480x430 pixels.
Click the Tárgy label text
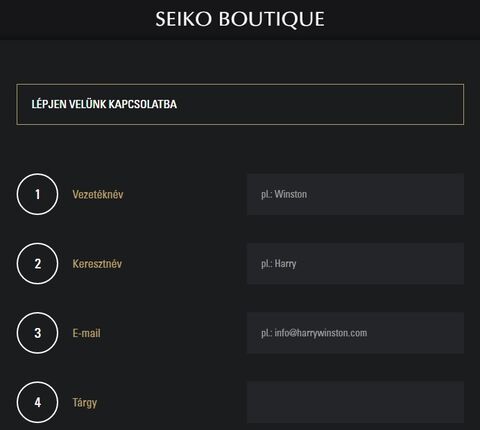[x=85, y=403]
